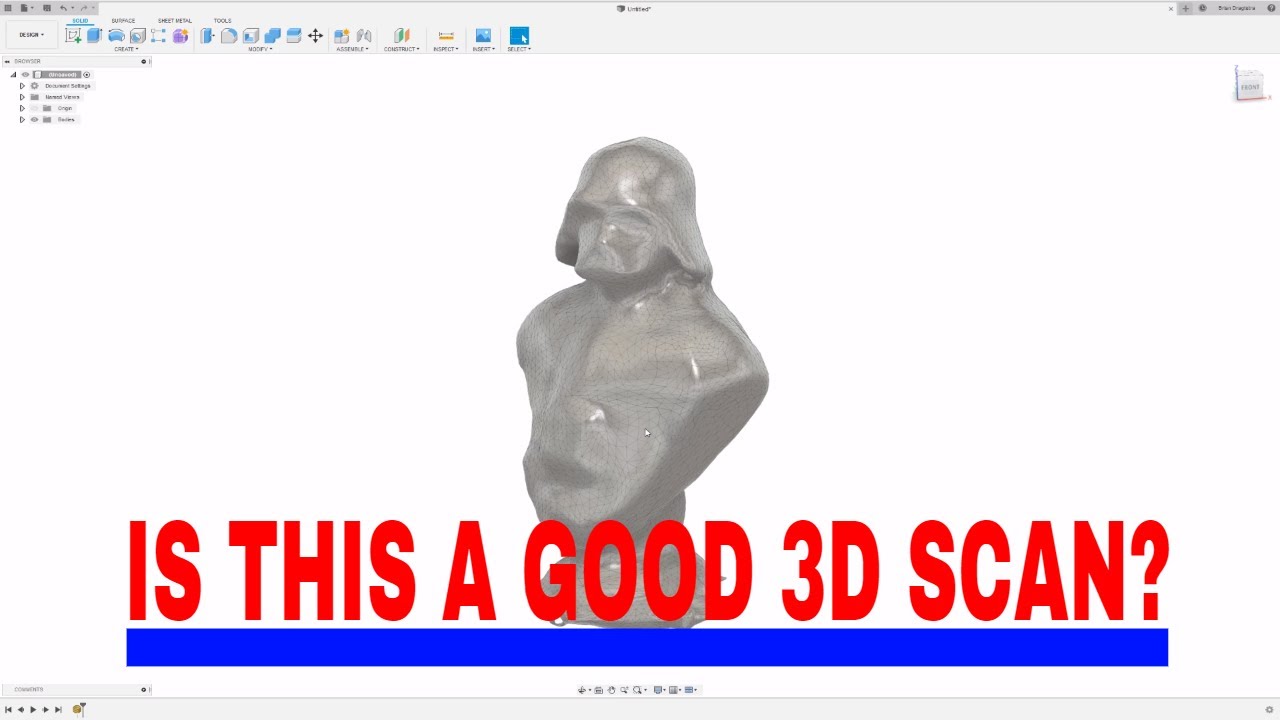The width and height of the screenshot is (1280, 720).
Task: Select the Measure tool
Action: pyautogui.click(x=446, y=36)
